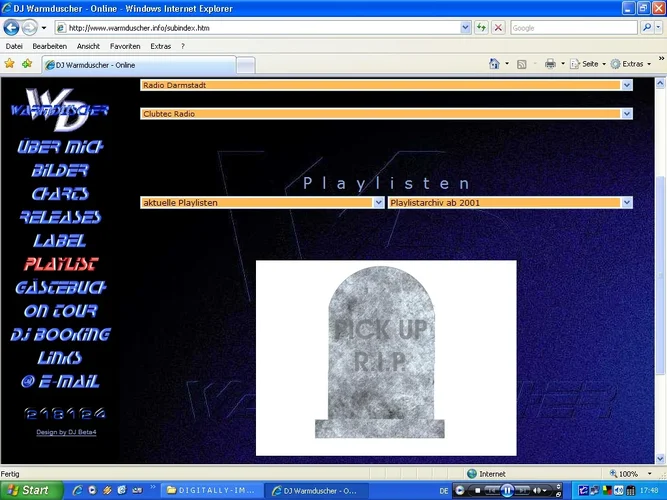667x500 pixels.
Task: Click the magnifier search button
Action: [x=647, y=28]
